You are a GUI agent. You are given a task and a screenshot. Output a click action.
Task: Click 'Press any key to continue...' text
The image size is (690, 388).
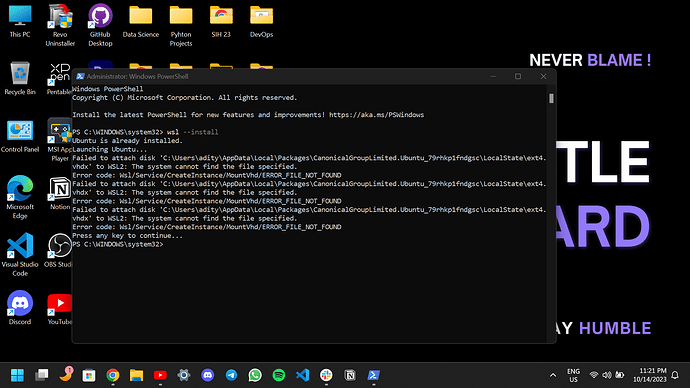(127, 235)
